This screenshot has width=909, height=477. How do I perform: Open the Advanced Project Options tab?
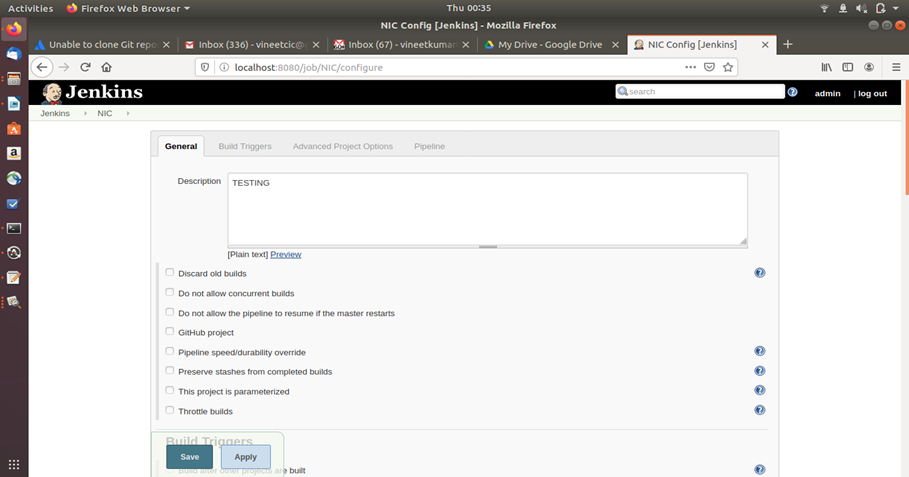click(x=343, y=146)
